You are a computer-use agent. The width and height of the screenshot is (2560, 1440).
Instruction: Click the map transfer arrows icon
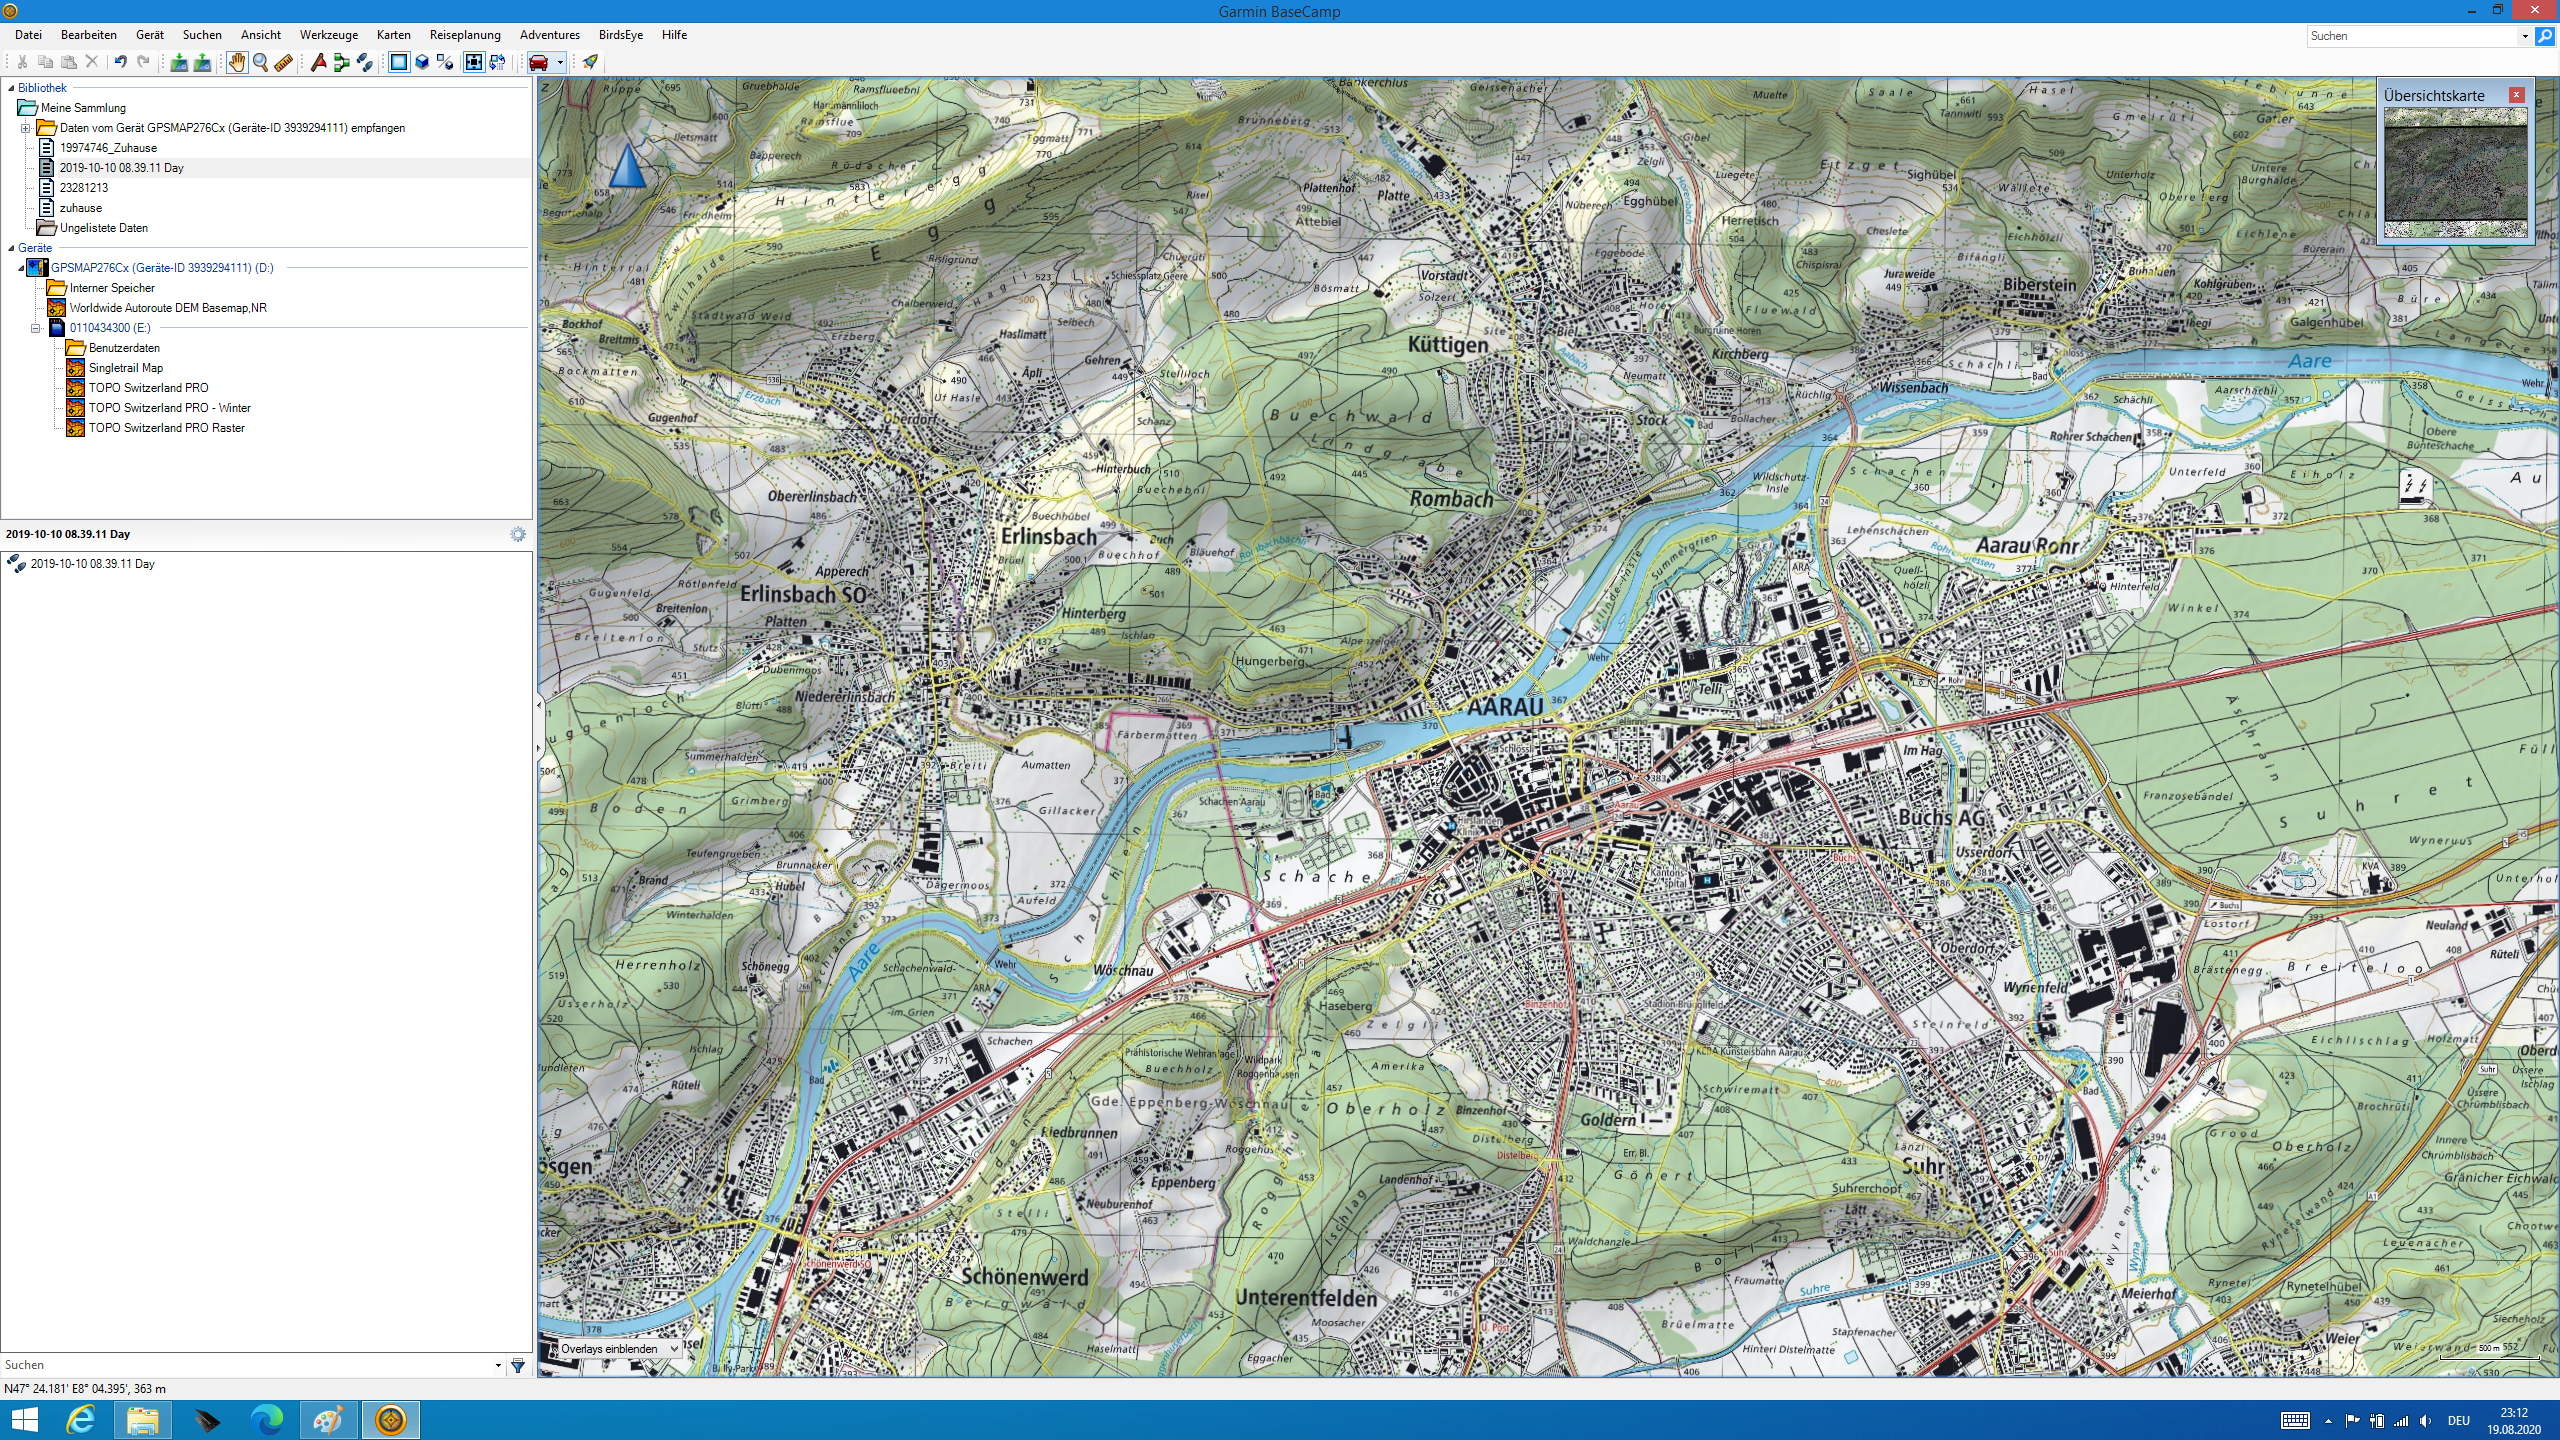pyautogui.click(x=497, y=62)
